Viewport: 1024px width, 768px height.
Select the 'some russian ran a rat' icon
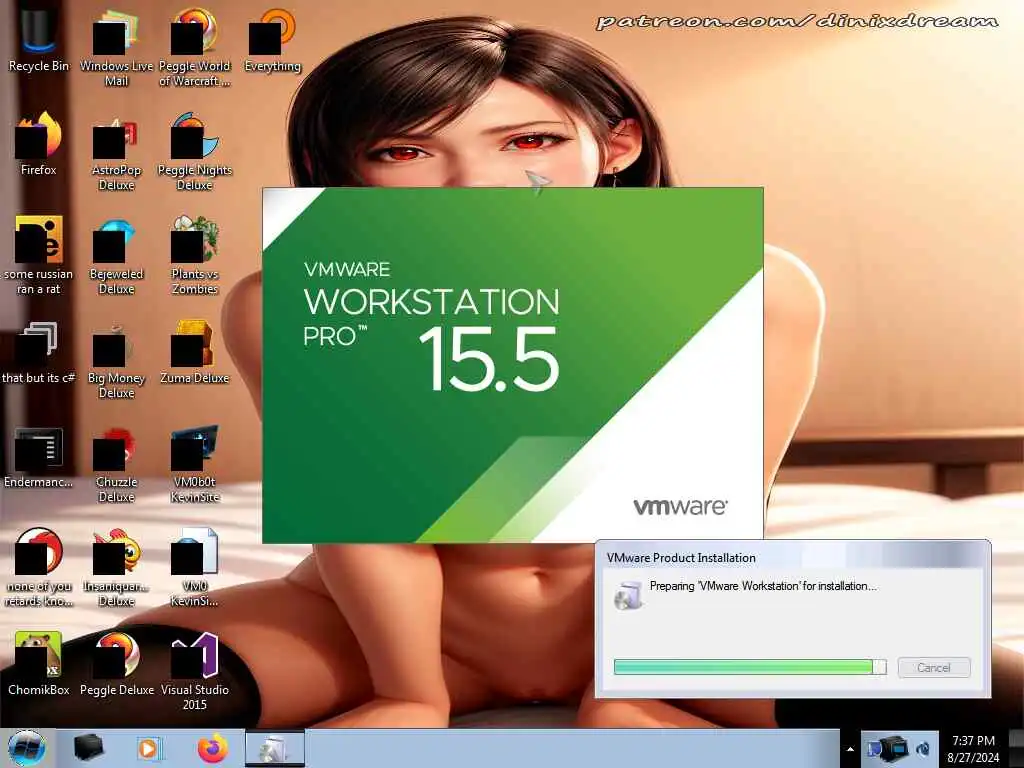(39, 256)
